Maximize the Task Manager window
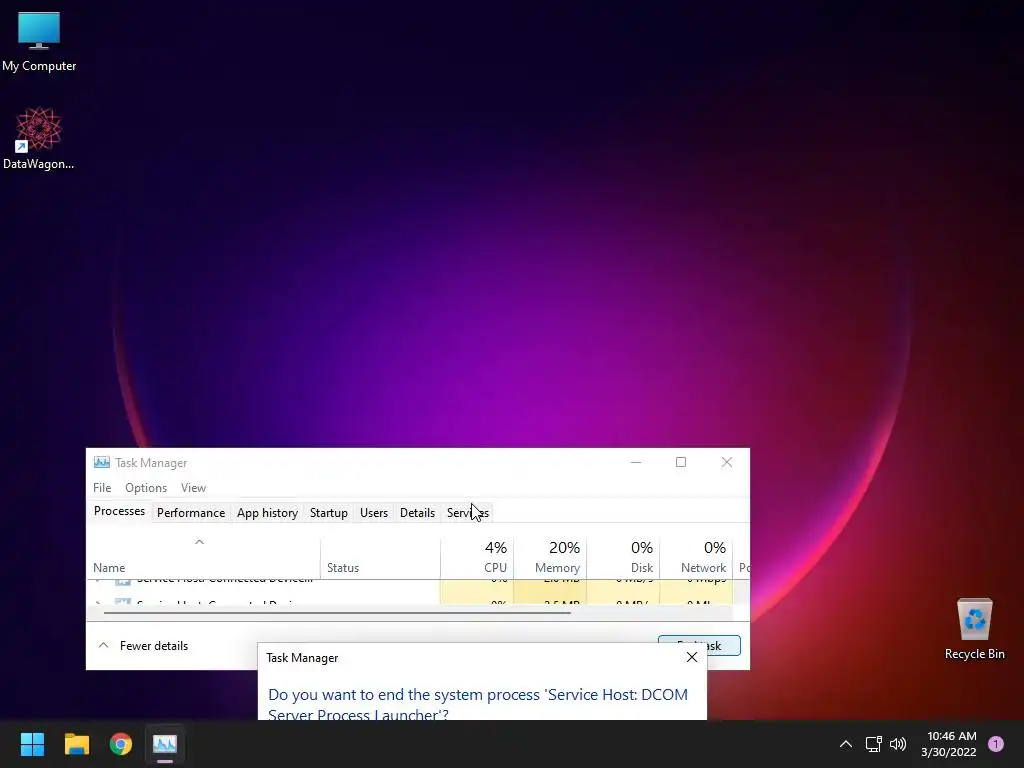Viewport: 1024px width, 768px height. click(x=680, y=462)
